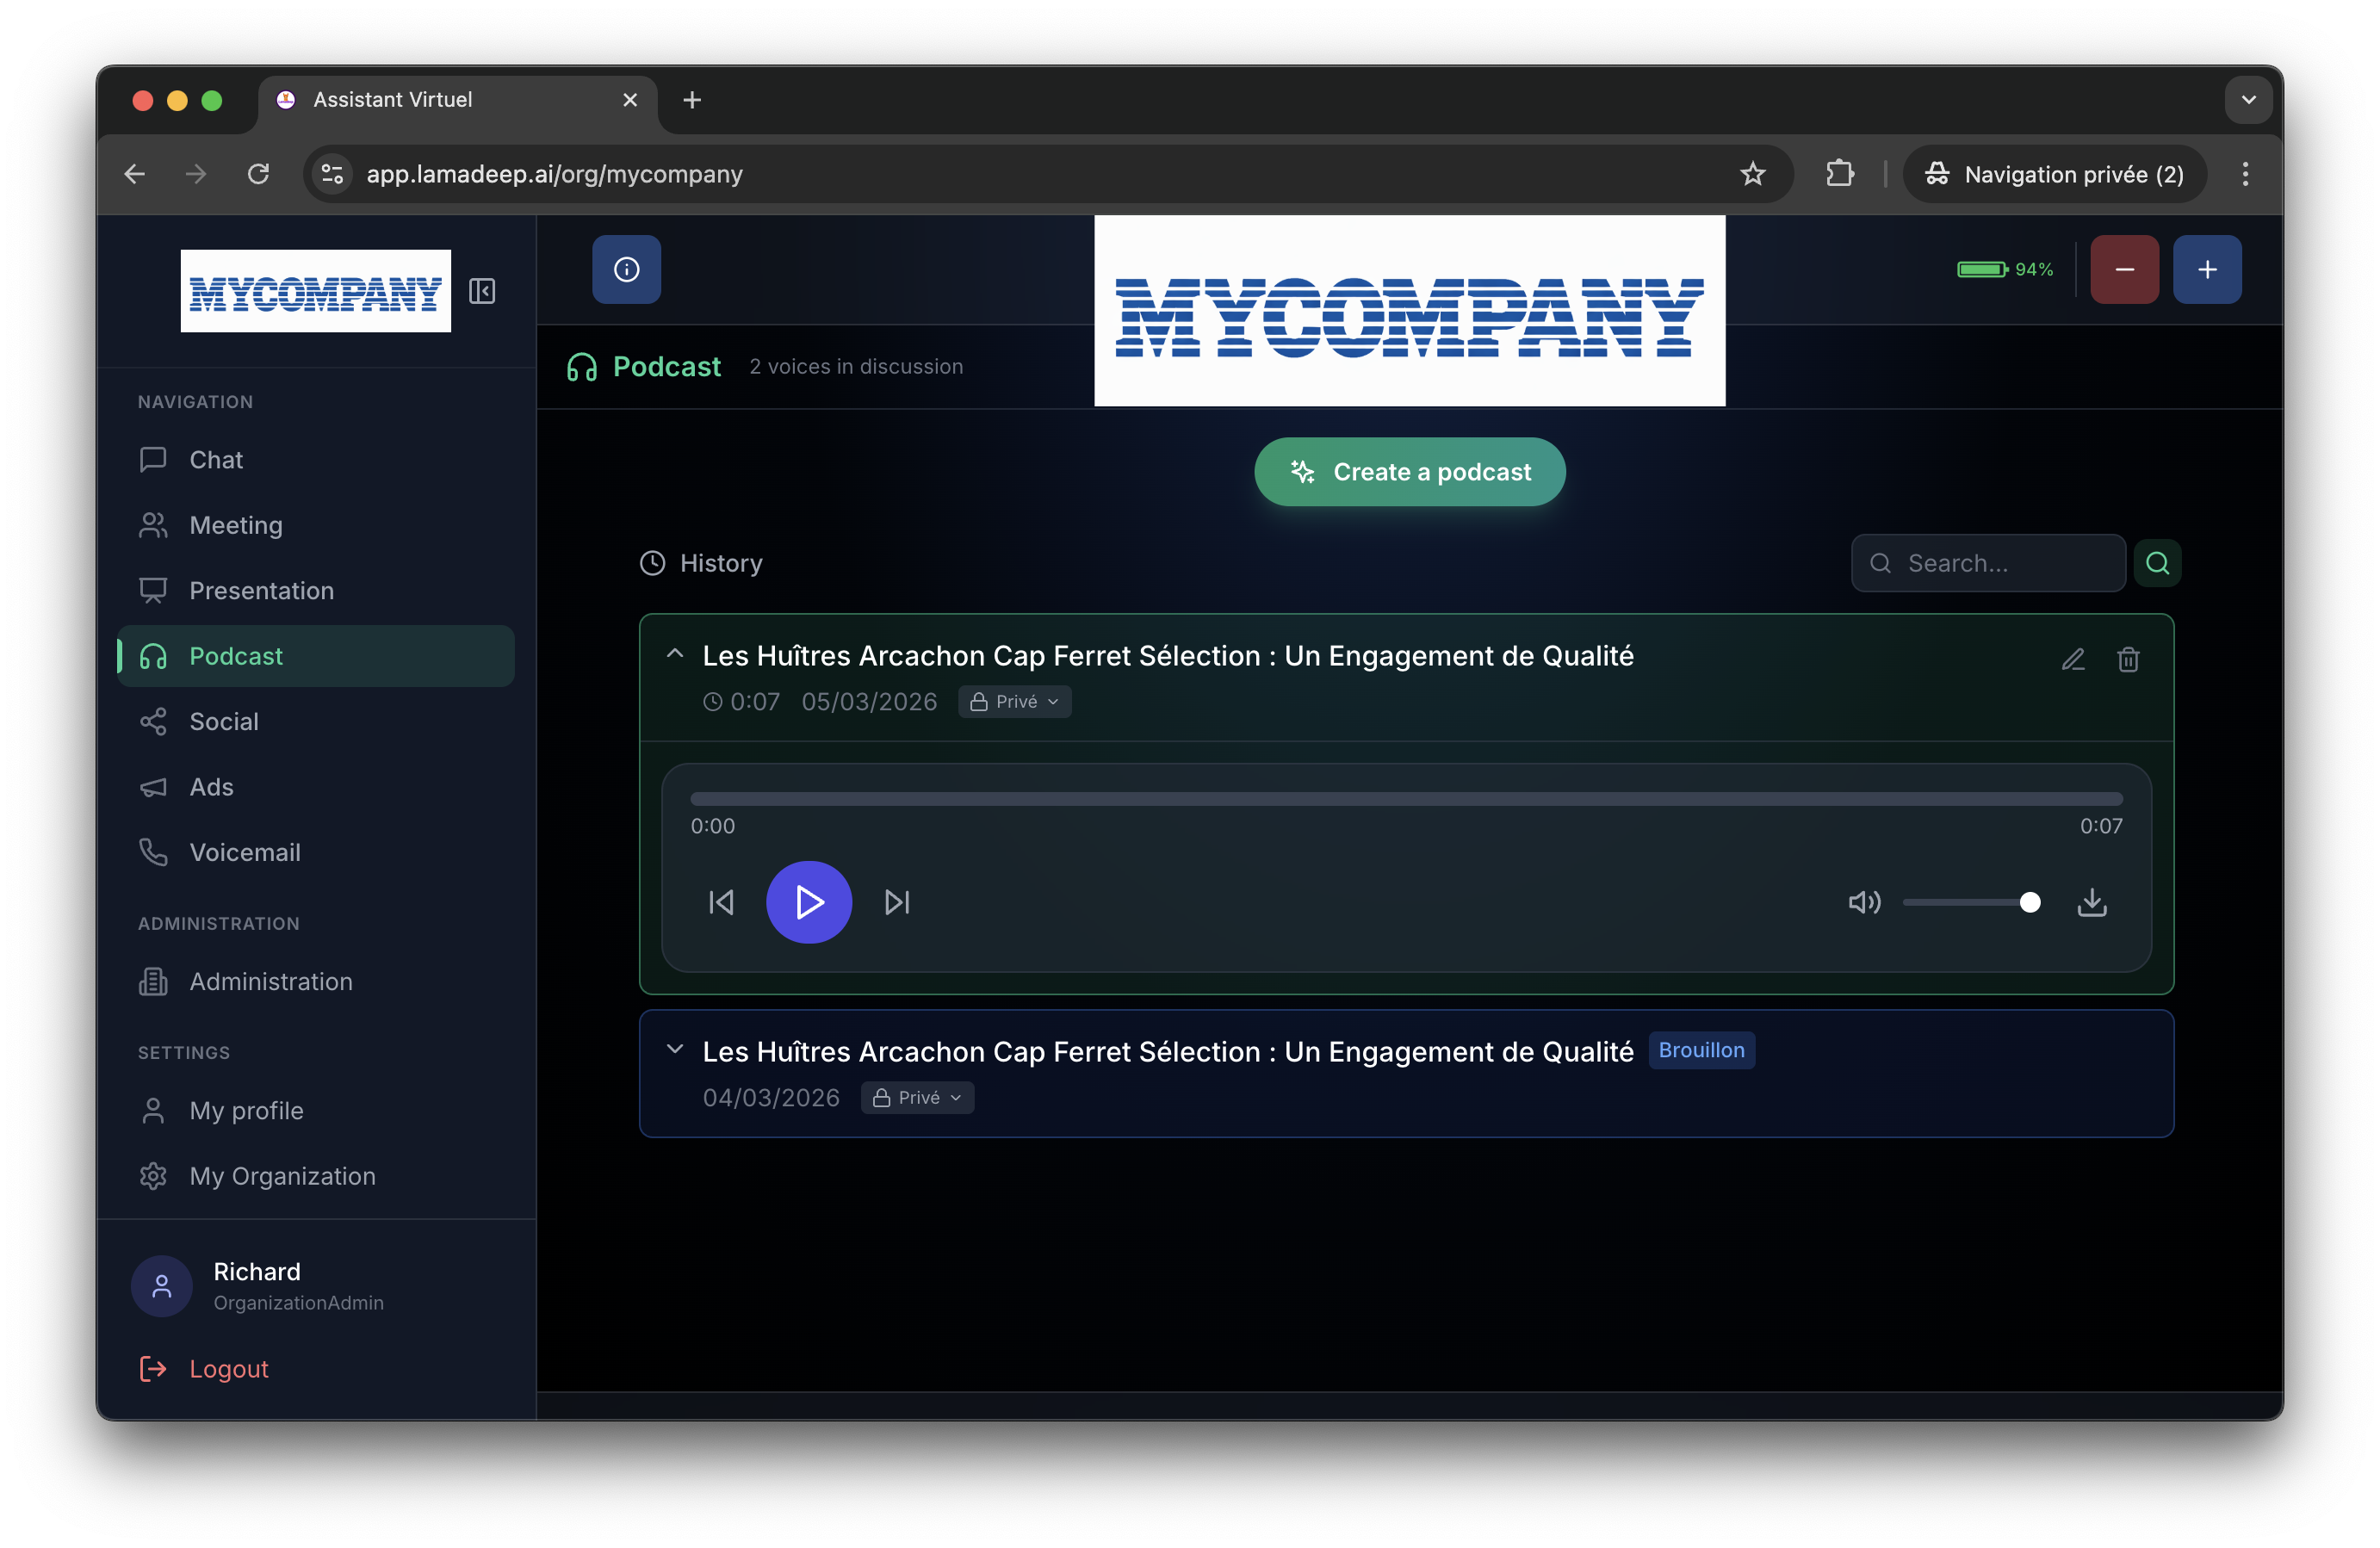Open the Privé dropdown dated 05/03/2026
The height and width of the screenshot is (1548, 2380).
pos(1014,702)
